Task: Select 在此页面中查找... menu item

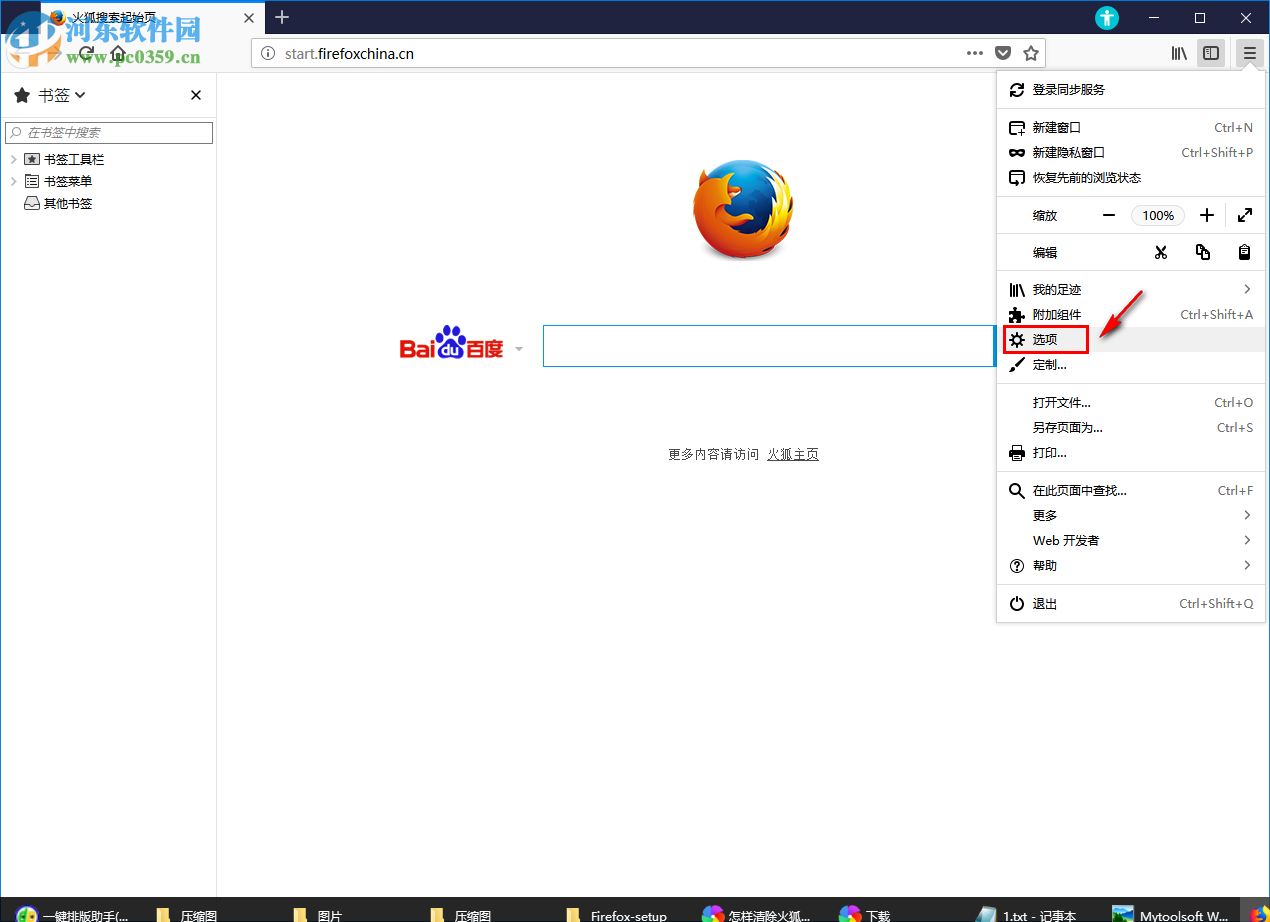Action: coord(1131,490)
